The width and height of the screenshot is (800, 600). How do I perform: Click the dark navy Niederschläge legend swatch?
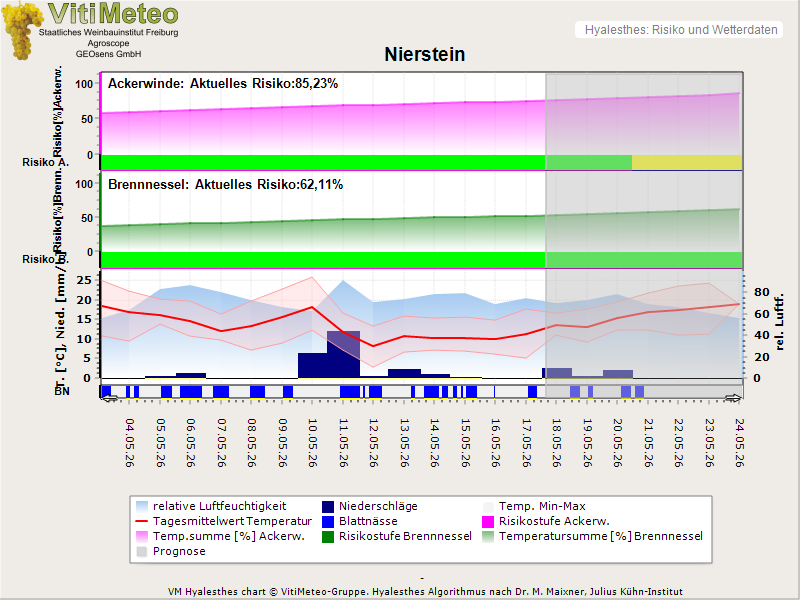click(328, 506)
